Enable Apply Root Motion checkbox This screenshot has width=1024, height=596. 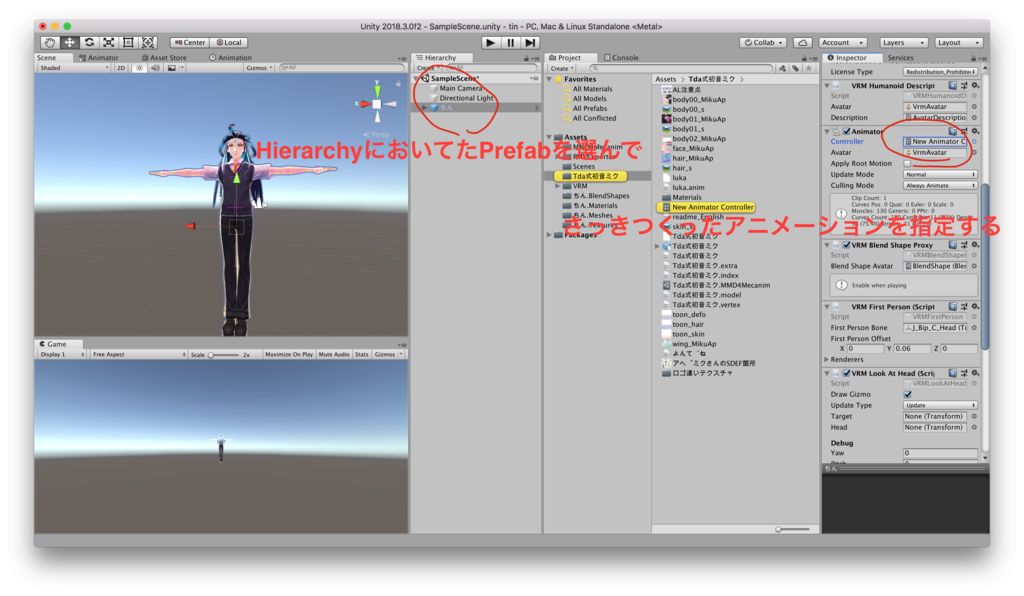(907, 164)
